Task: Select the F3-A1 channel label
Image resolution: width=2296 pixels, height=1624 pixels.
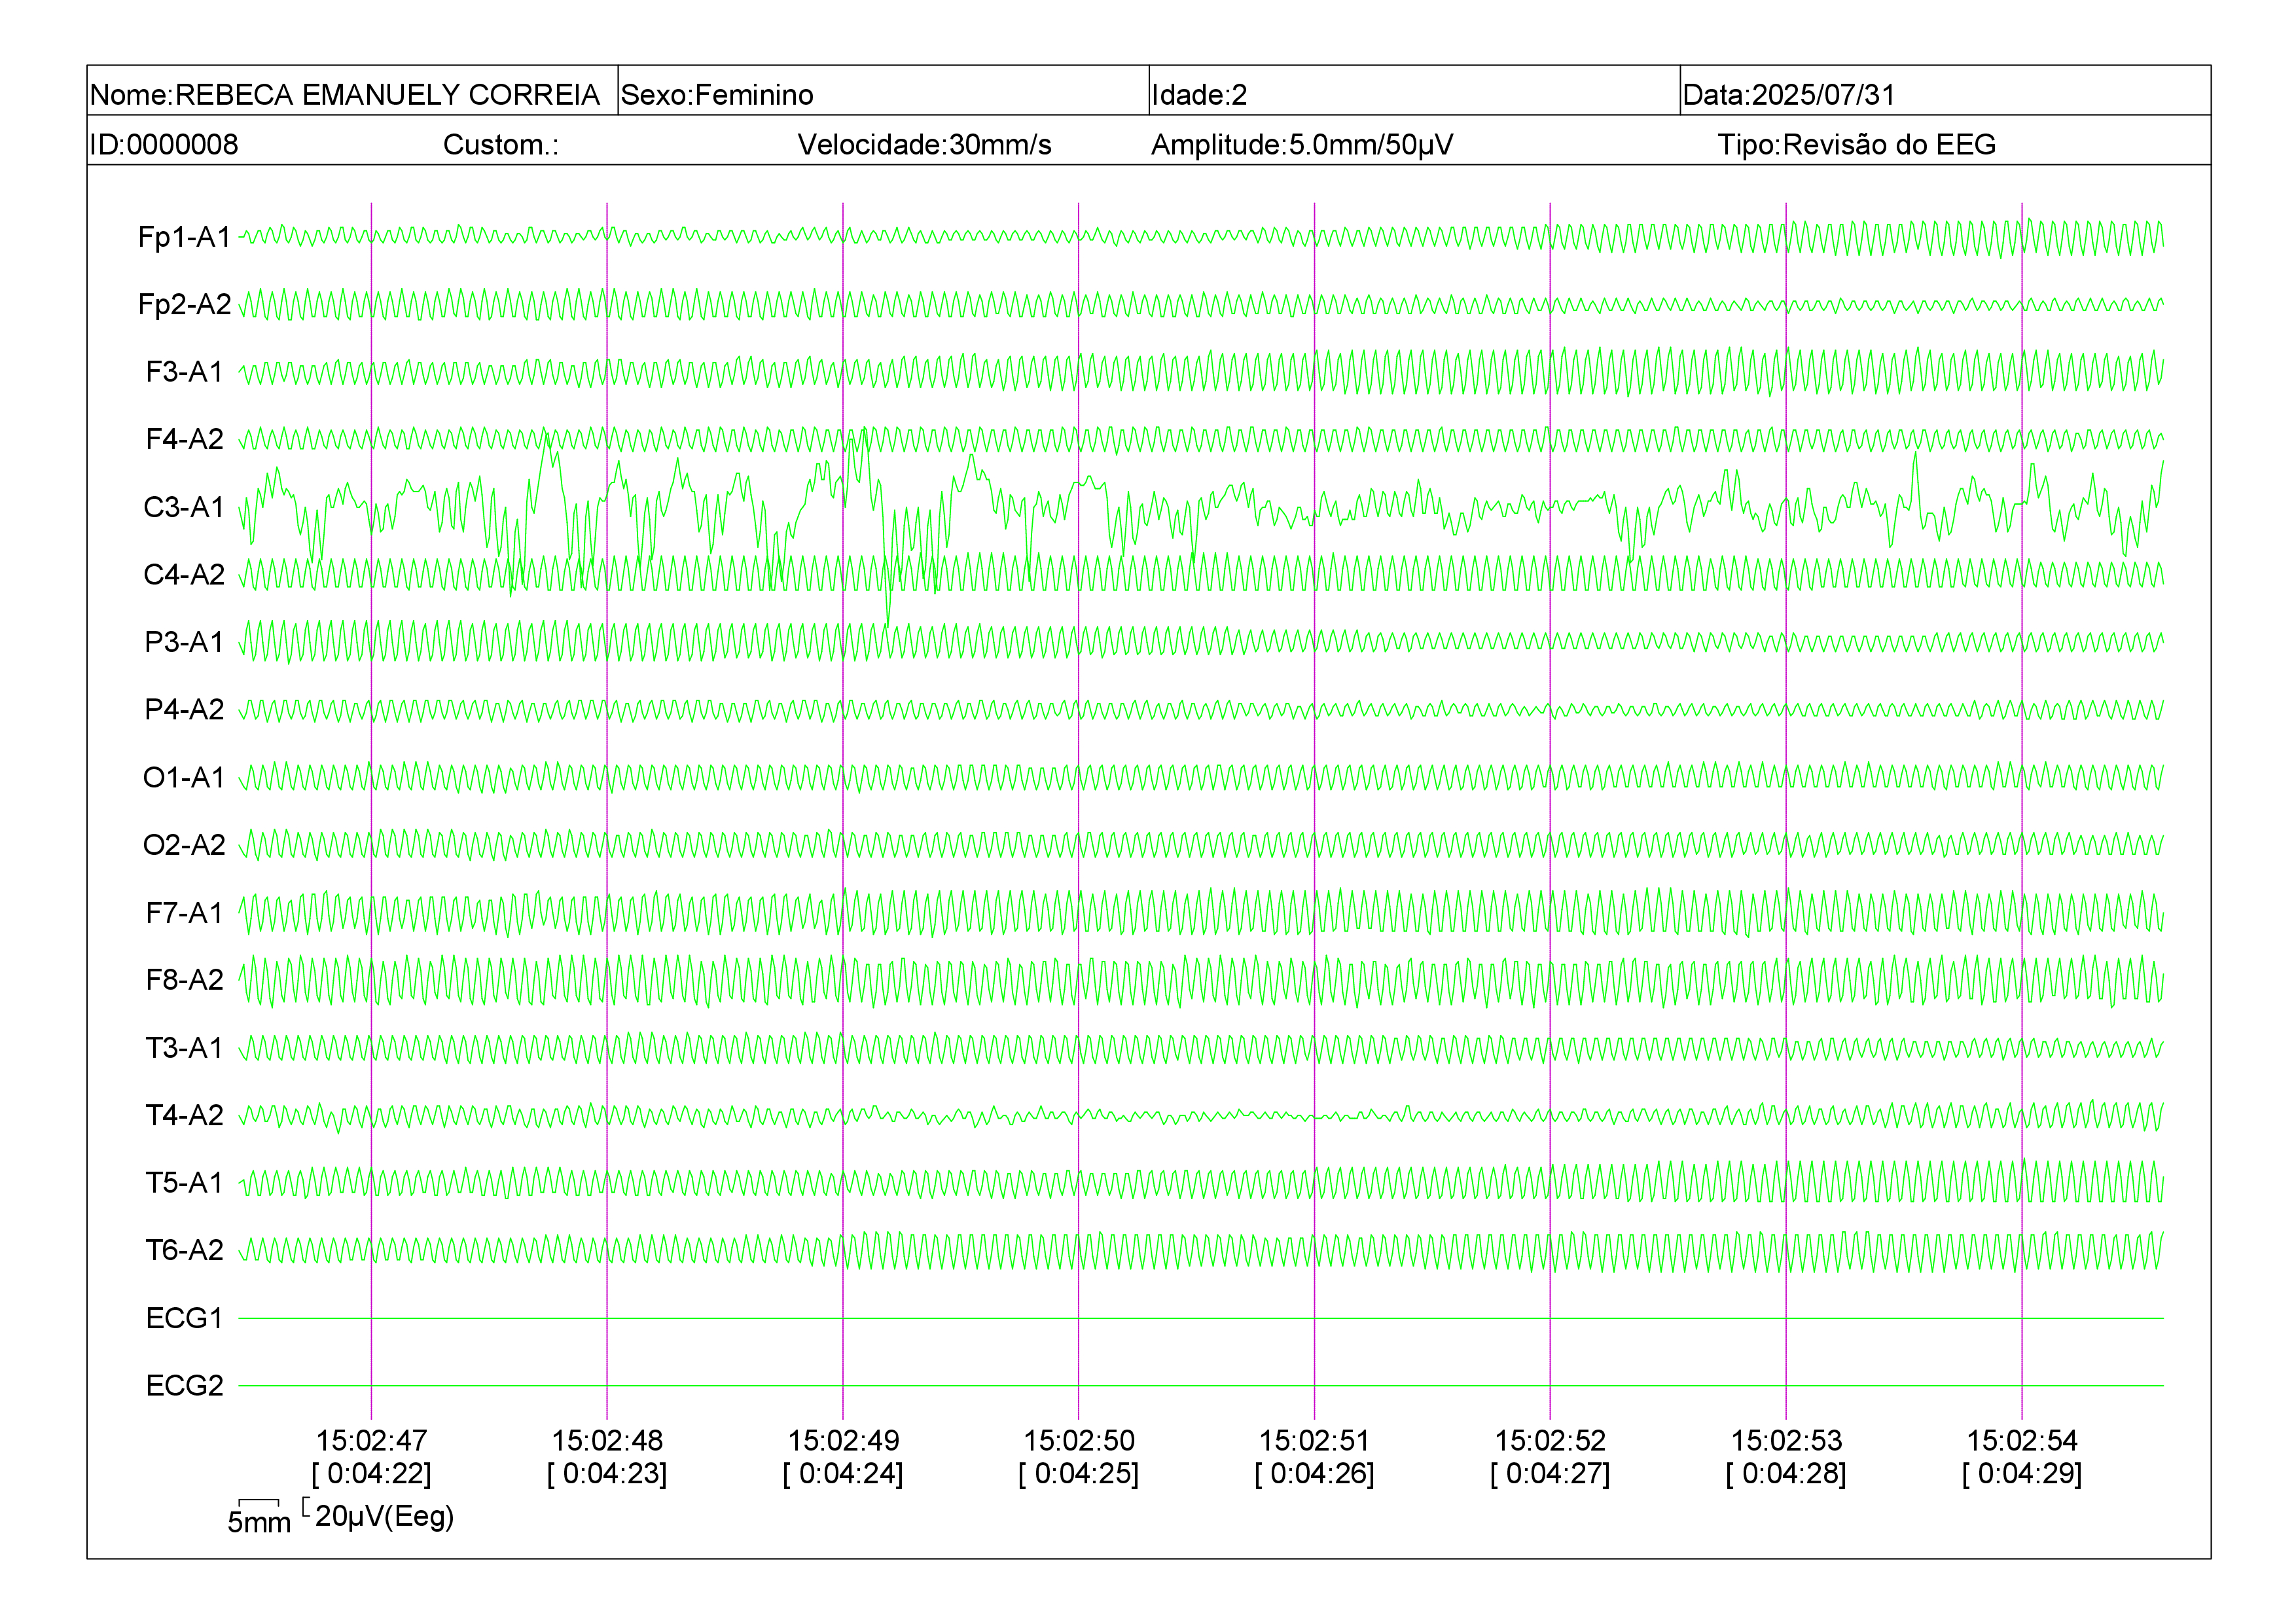Action: pyautogui.click(x=185, y=372)
